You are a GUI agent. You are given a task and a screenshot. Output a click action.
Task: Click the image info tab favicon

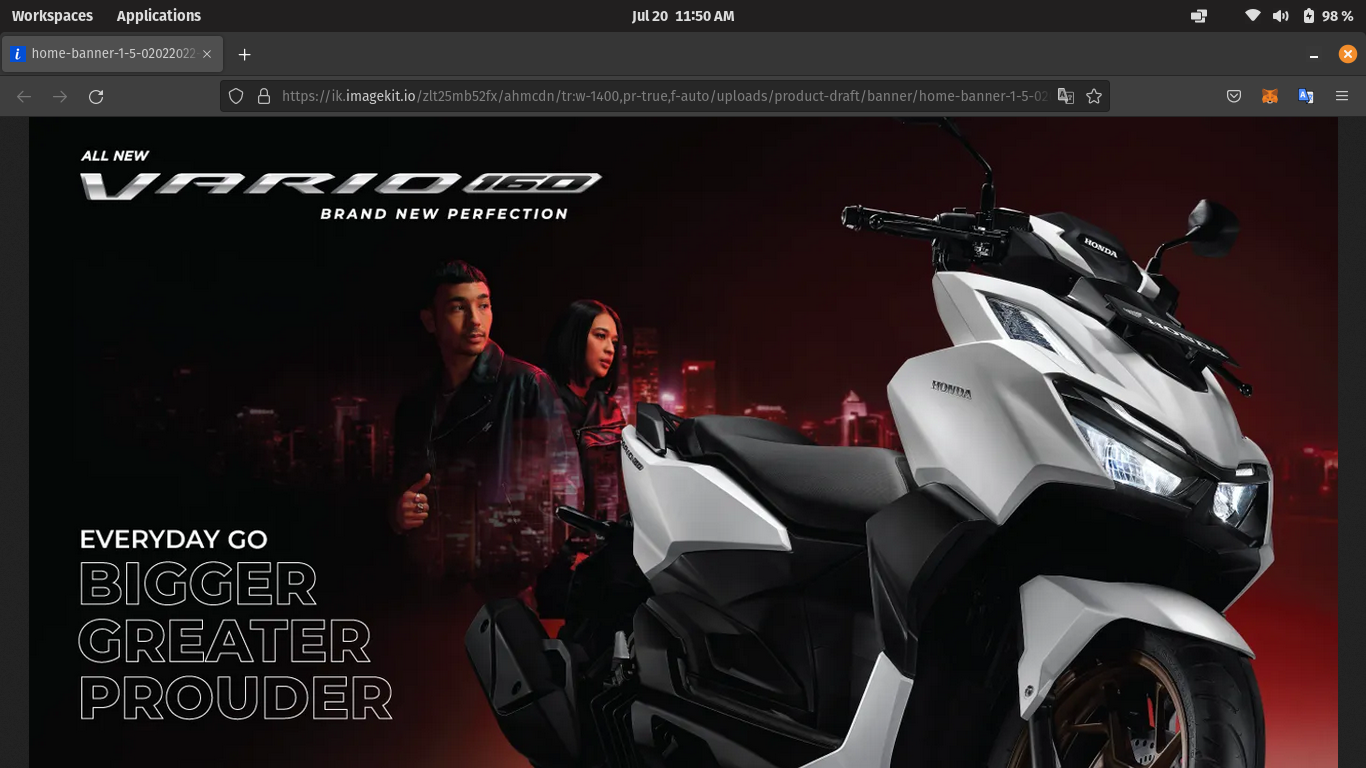coord(17,54)
